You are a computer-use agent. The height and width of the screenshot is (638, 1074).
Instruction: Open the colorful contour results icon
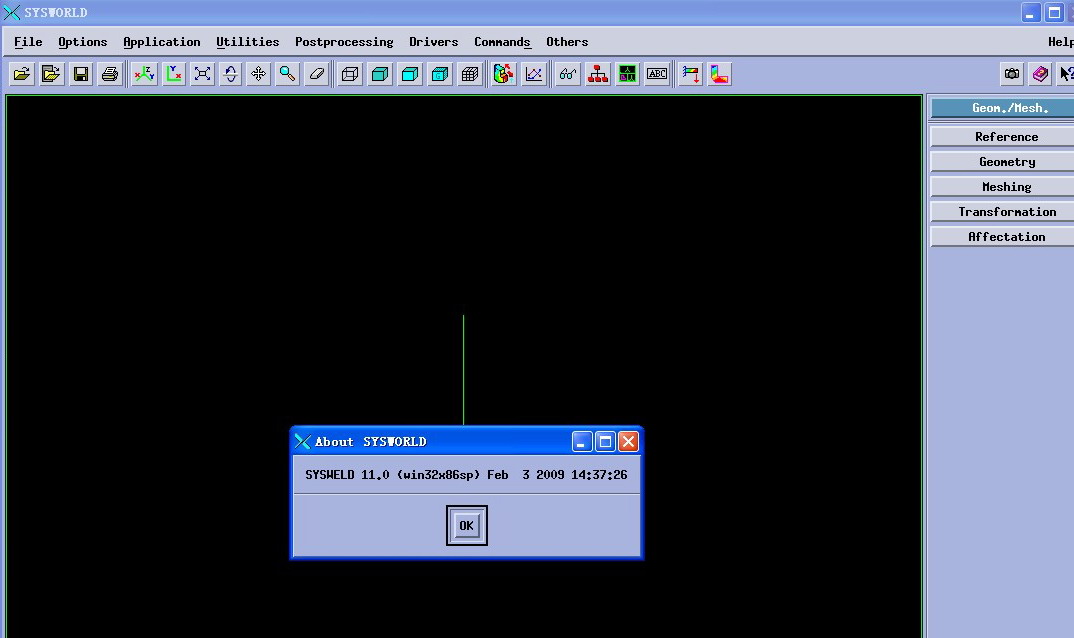click(x=503, y=74)
